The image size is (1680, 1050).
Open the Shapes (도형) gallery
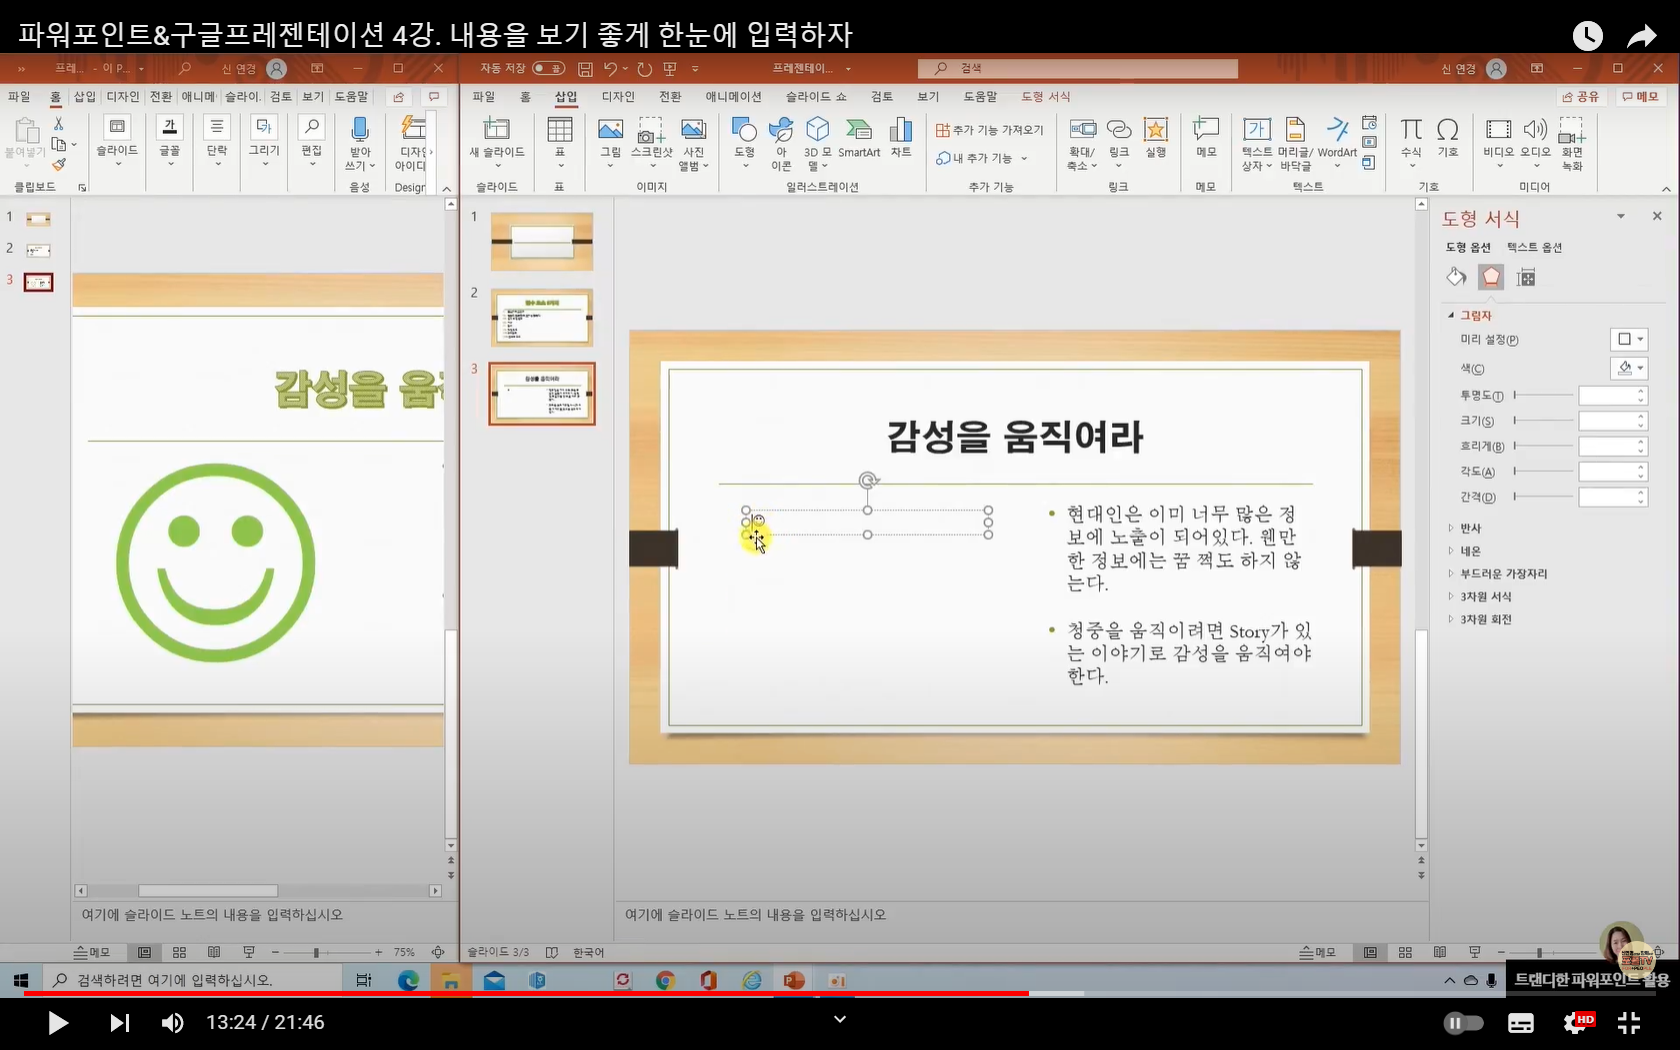744,142
